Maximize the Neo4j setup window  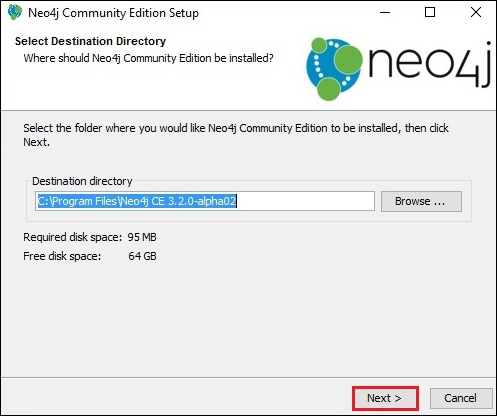point(430,13)
